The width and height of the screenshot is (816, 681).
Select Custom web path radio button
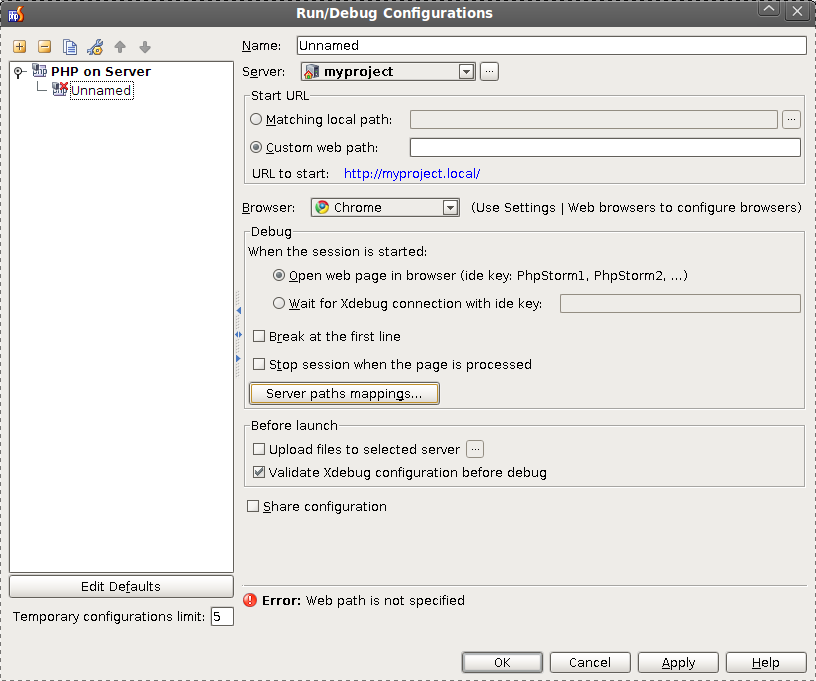[x=256, y=148]
